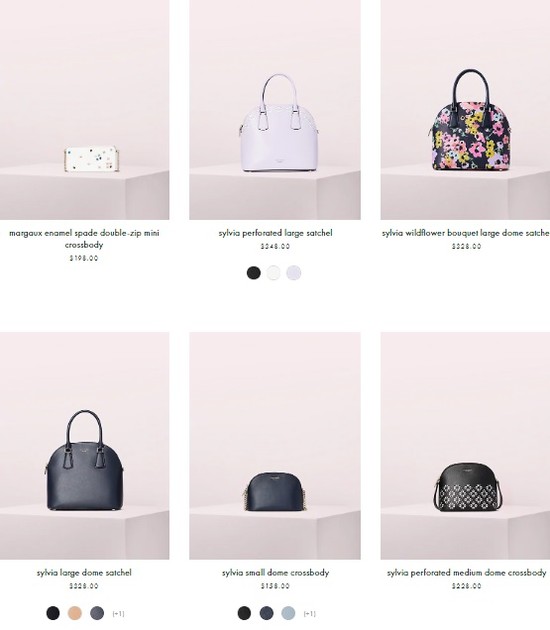Pick slate gray swatch for sylvia large dome satchel

(97, 613)
